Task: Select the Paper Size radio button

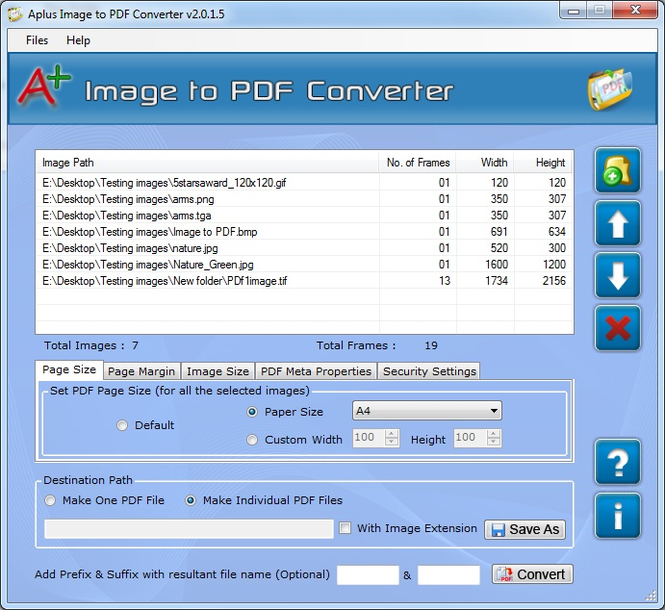Action: click(x=252, y=412)
